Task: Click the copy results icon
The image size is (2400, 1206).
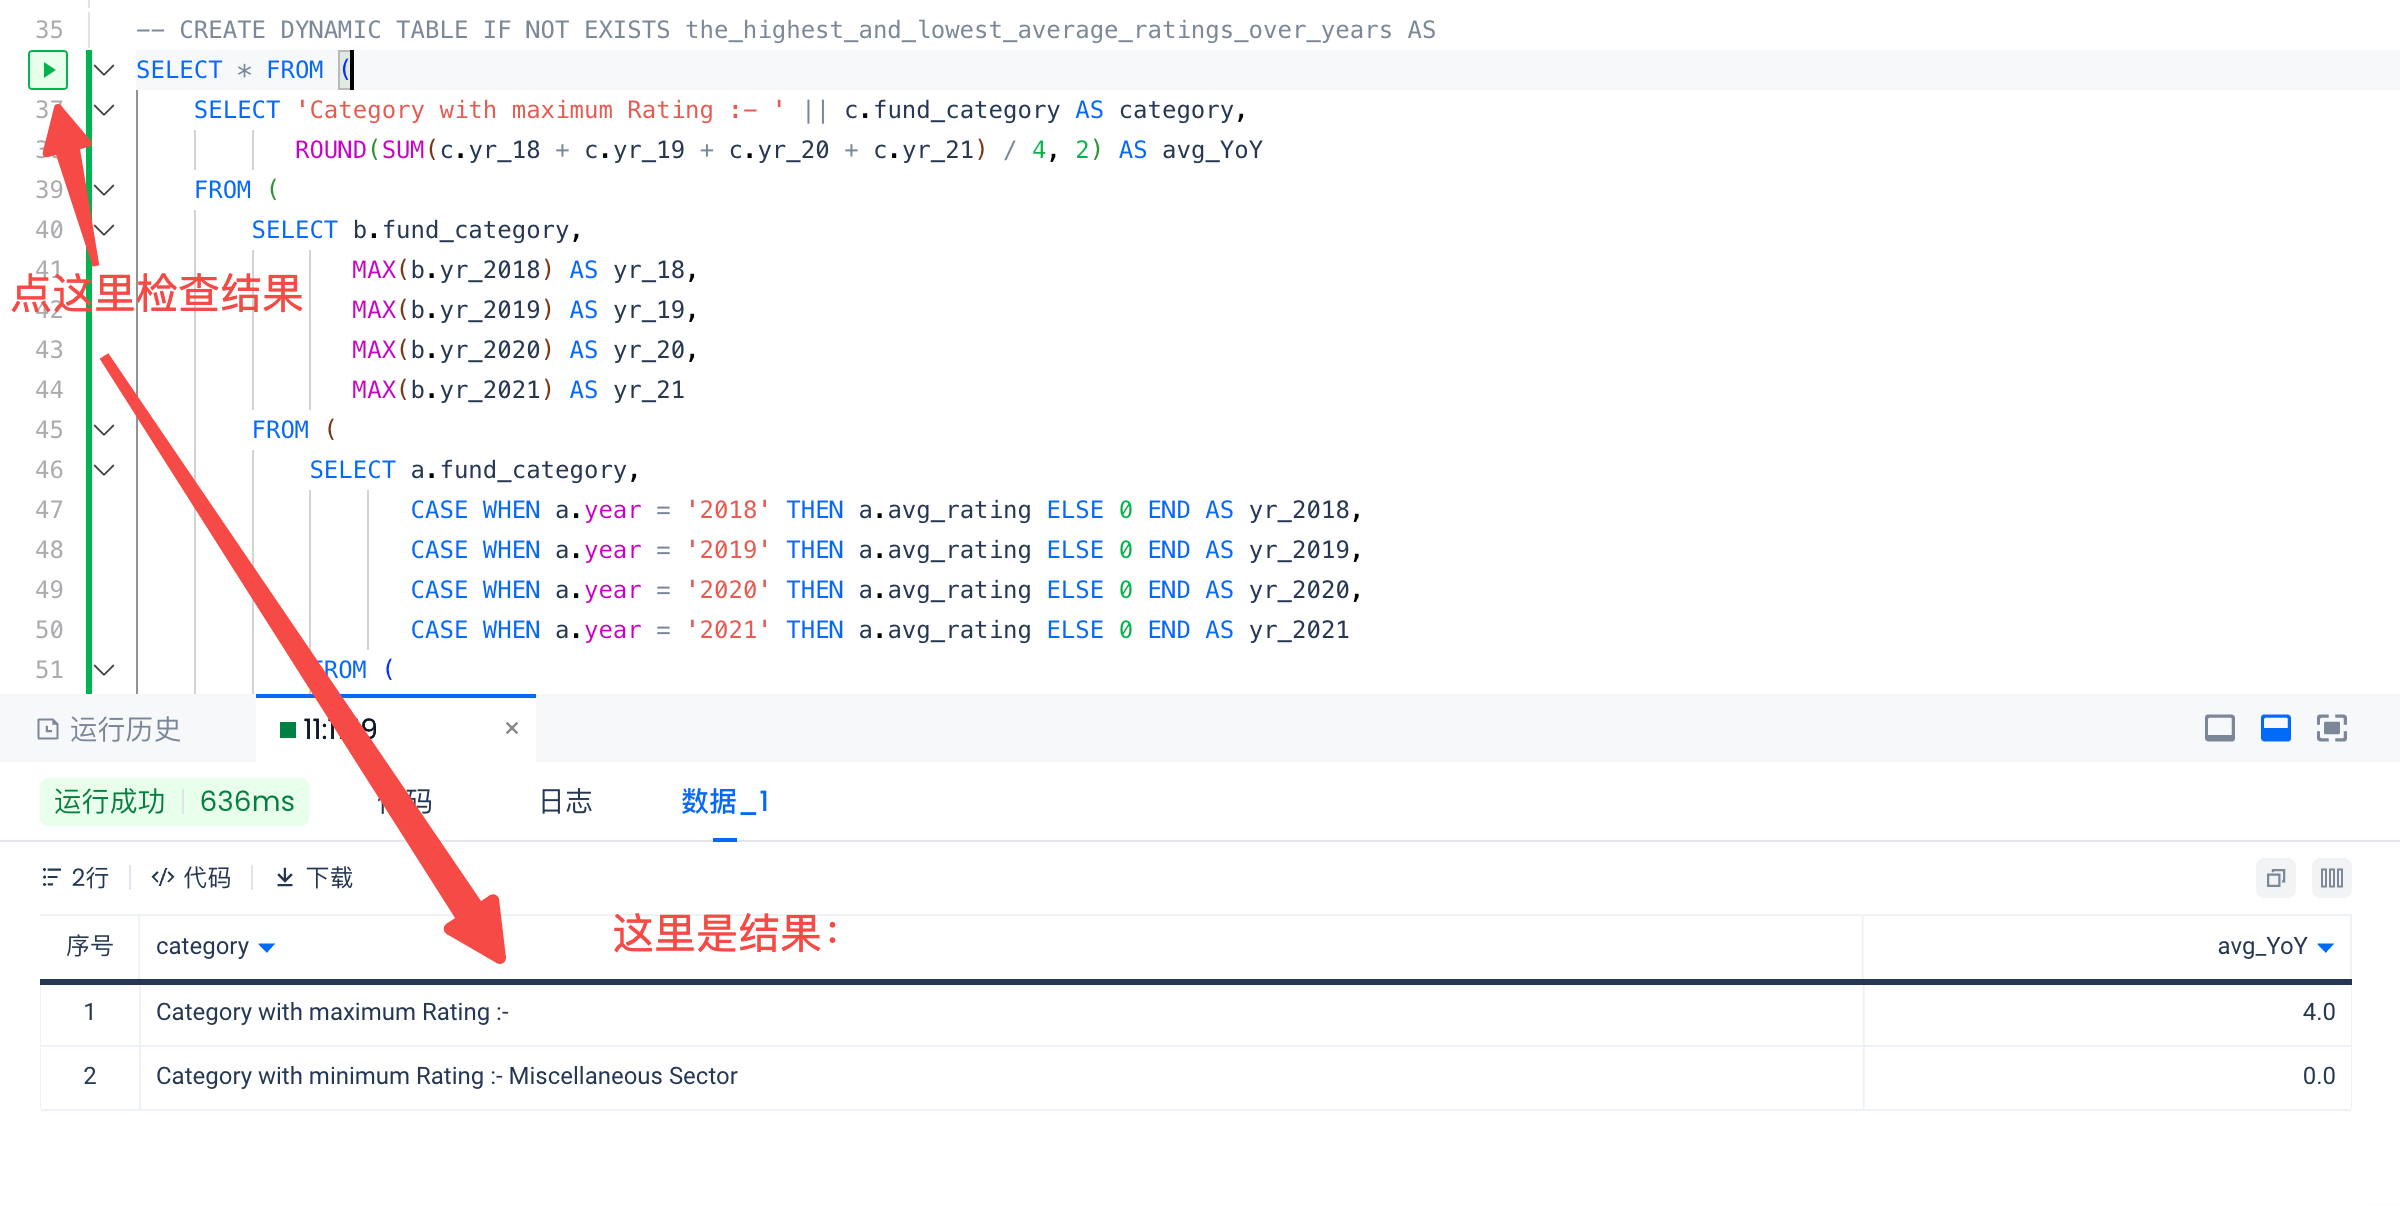Action: (2275, 878)
